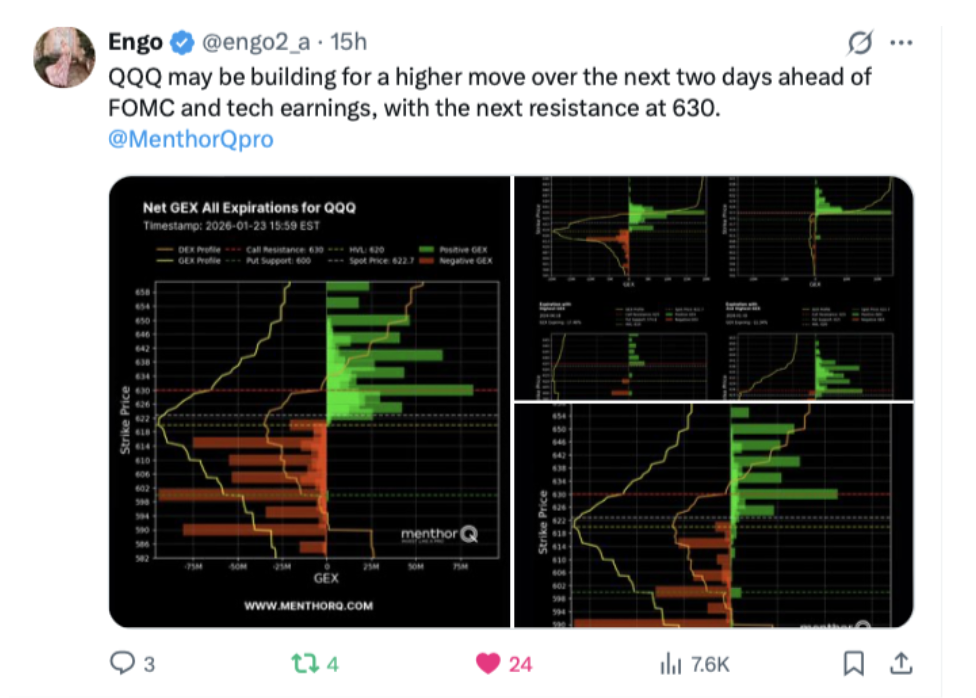
Task: Click the reply speech bubble icon
Action: click(x=122, y=663)
